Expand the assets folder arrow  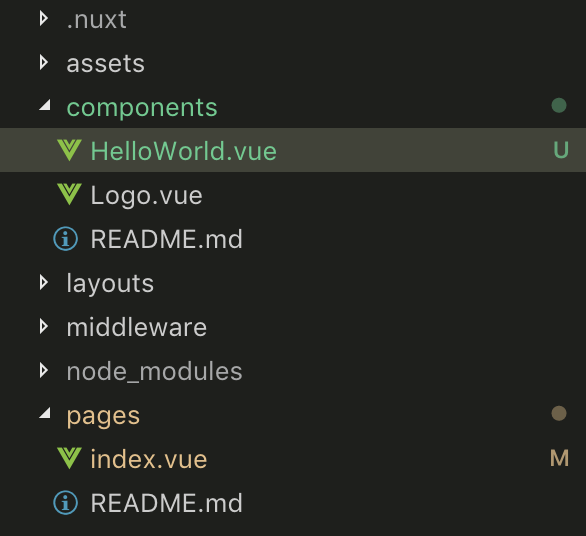pos(44,62)
